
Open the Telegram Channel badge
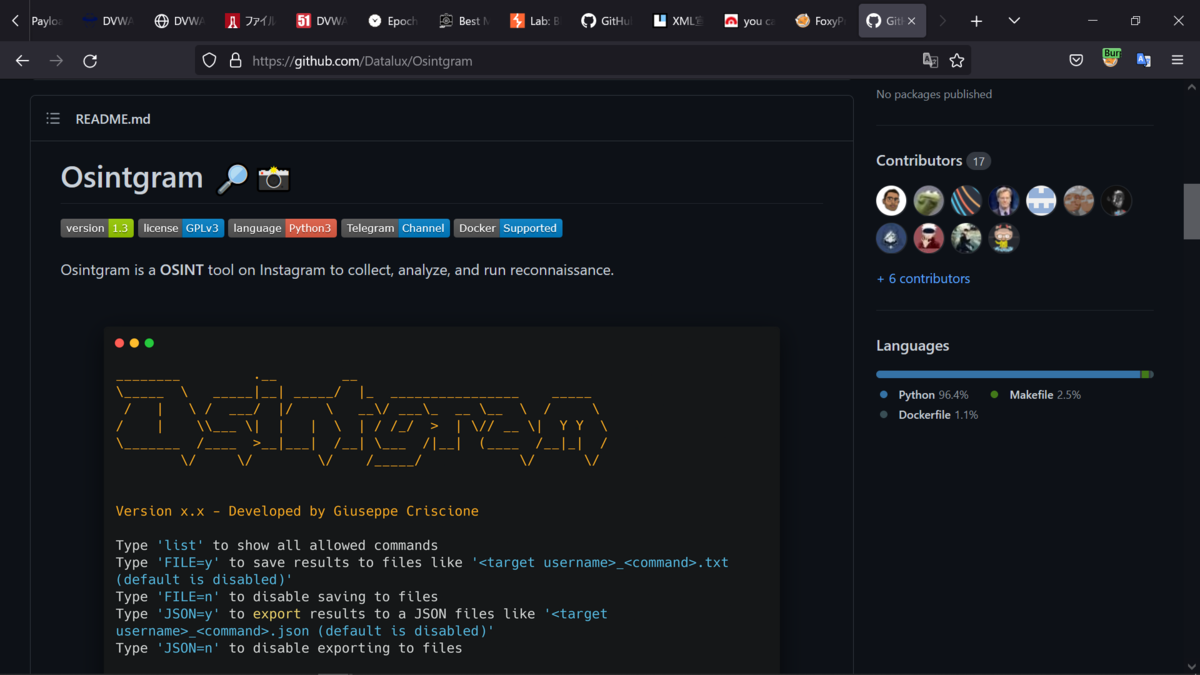(x=395, y=228)
